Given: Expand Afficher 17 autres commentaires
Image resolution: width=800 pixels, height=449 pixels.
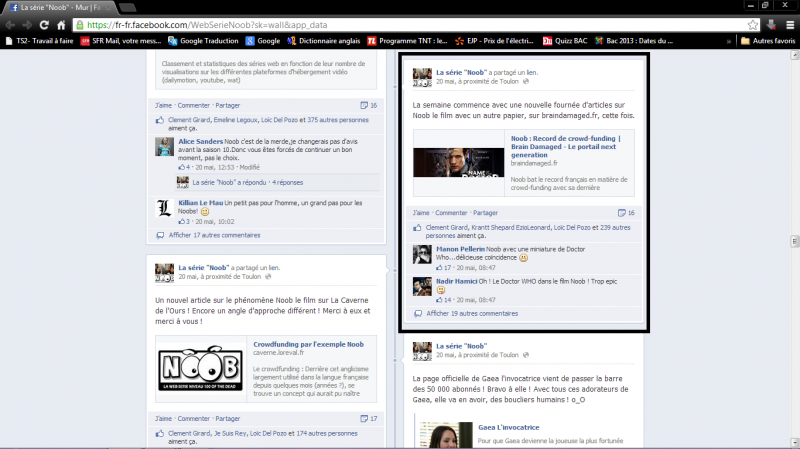Looking at the screenshot, I should [214, 235].
